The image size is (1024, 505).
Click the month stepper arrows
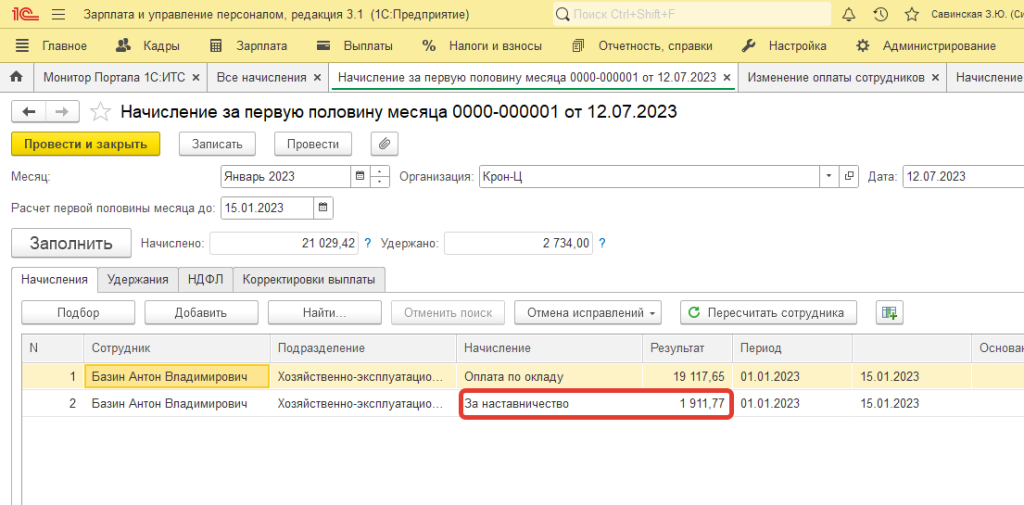point(379,176)
